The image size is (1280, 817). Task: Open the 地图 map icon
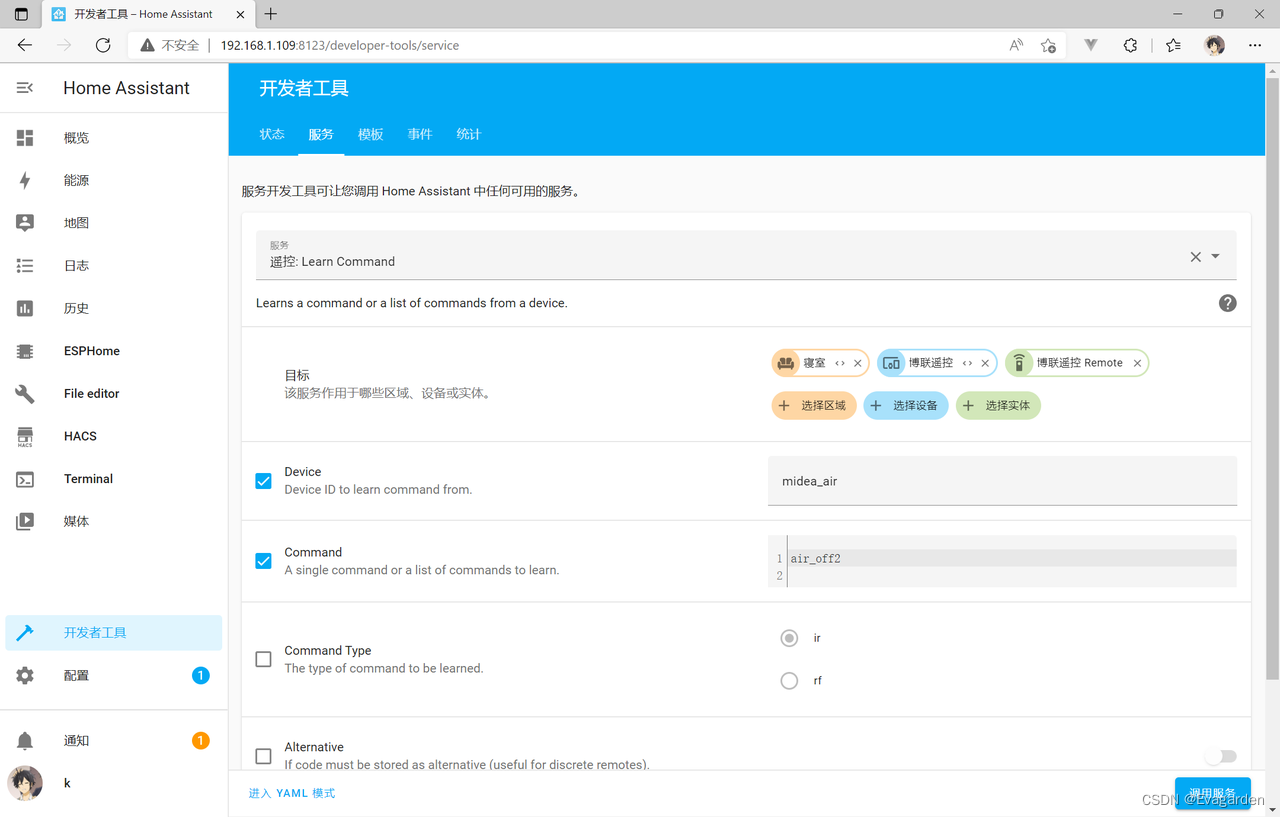(25, 223)
